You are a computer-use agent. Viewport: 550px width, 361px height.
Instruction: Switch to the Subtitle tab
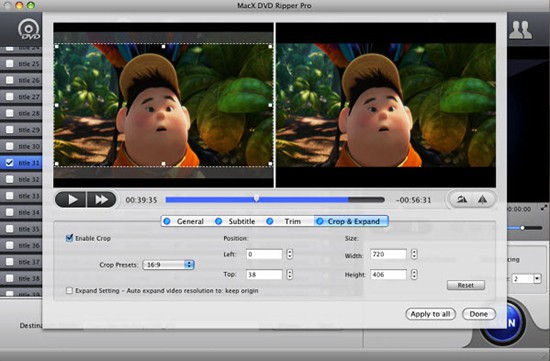click(x=235, y=221)
